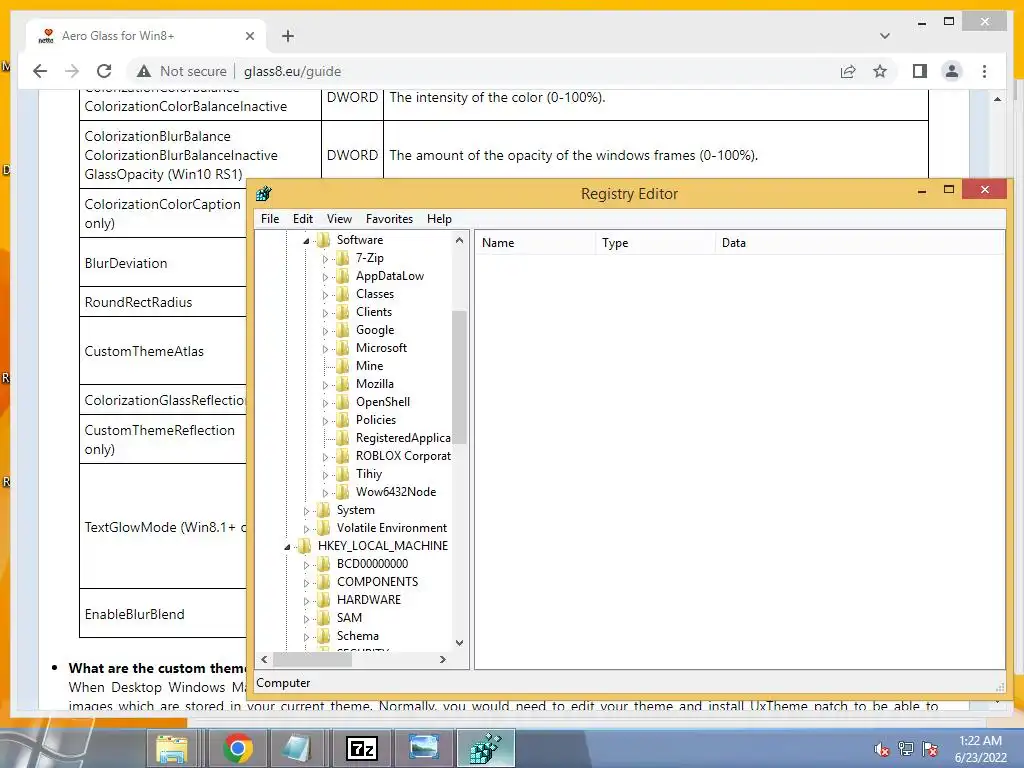Click tree pane horizontal scroll right arrow
The image size is (1024, 768).
(x=443, y=660)
